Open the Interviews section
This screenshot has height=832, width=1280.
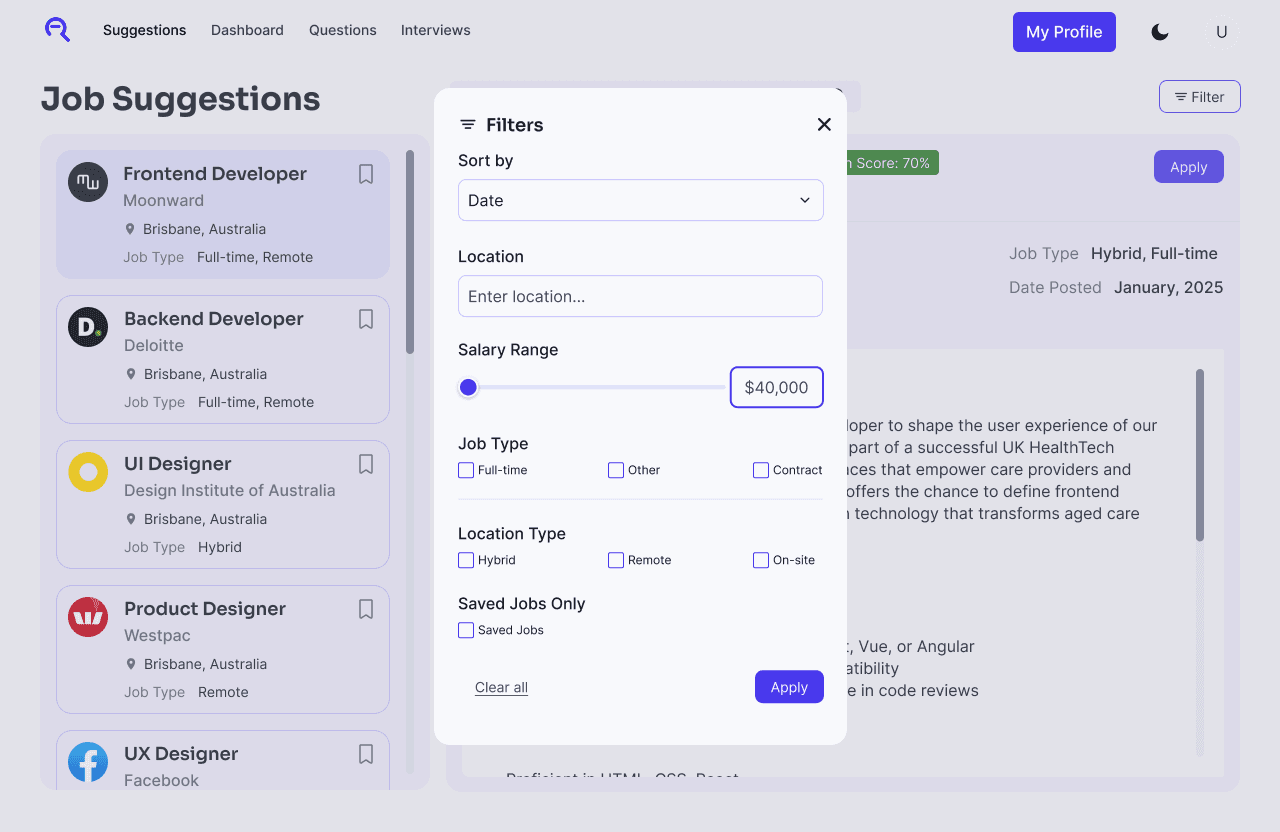(x=435, y=30)
